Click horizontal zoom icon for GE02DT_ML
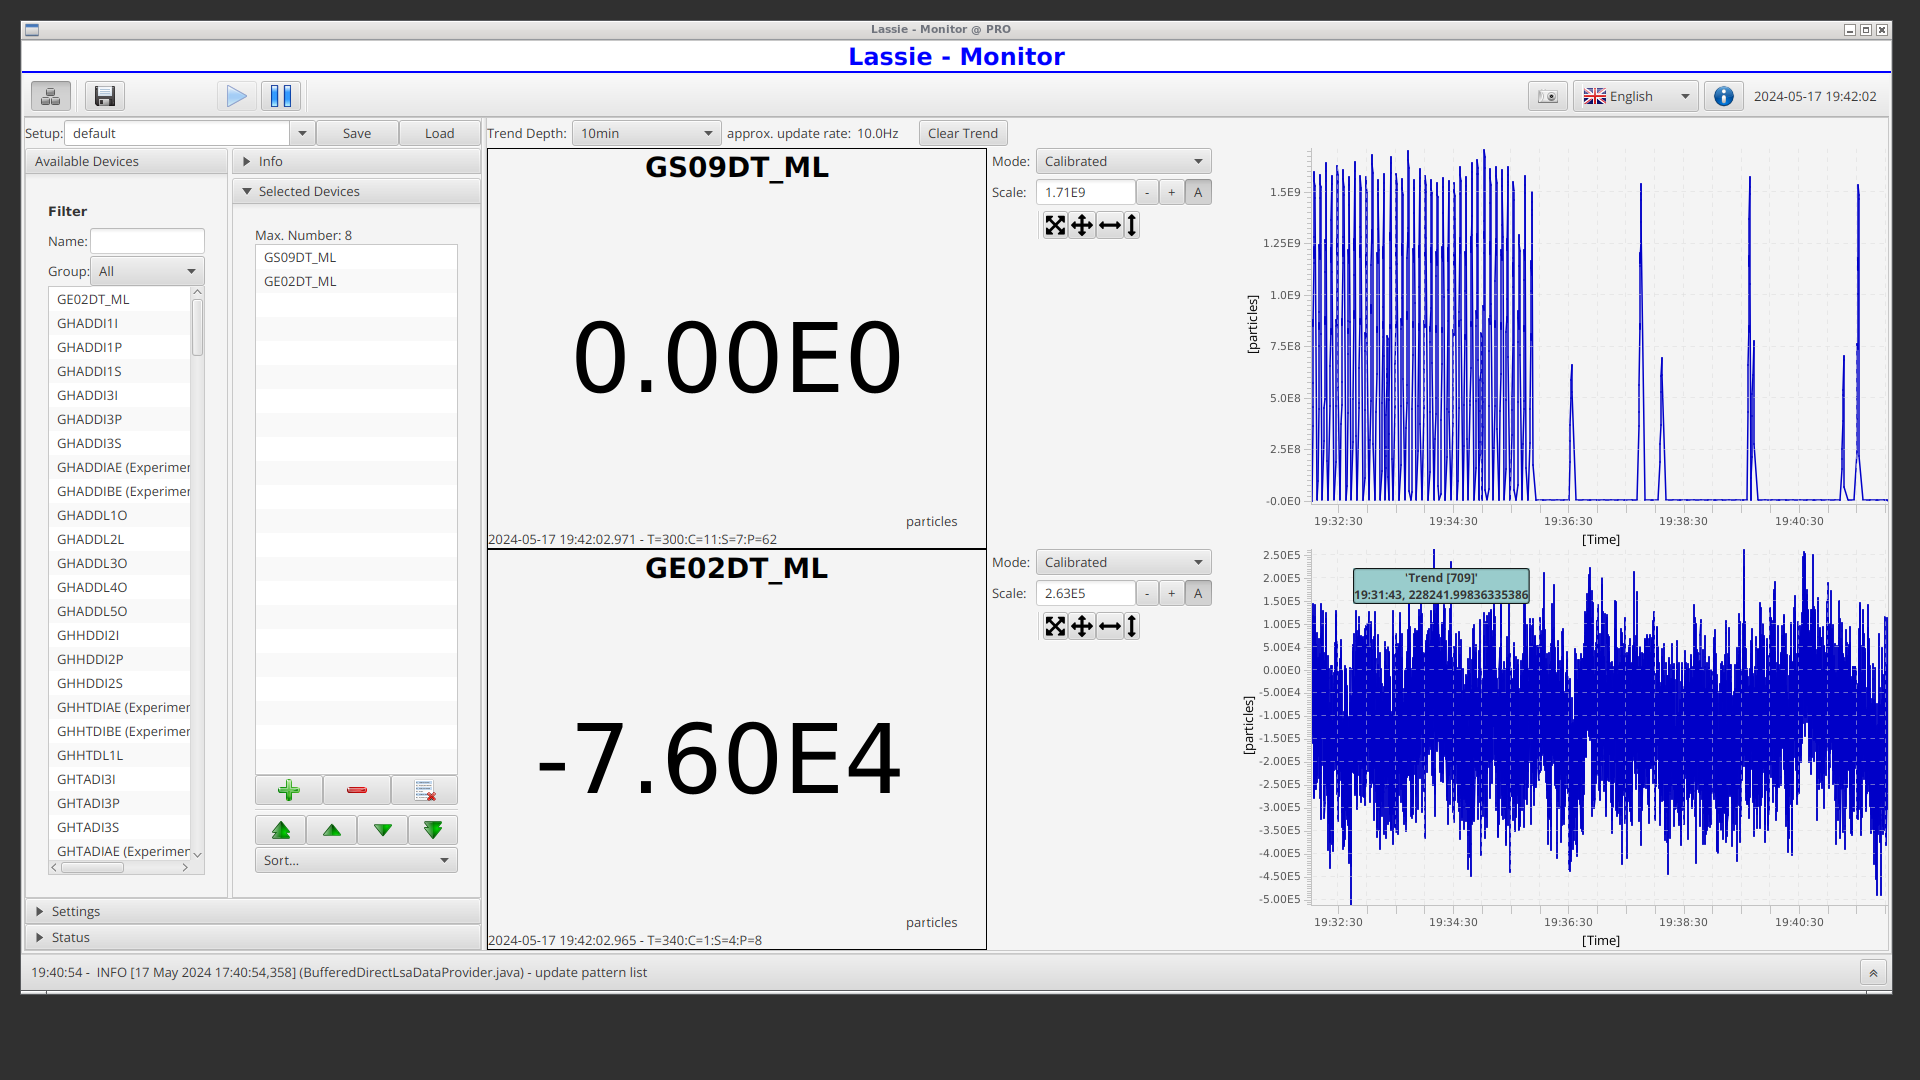 [x=1109, y=626]
